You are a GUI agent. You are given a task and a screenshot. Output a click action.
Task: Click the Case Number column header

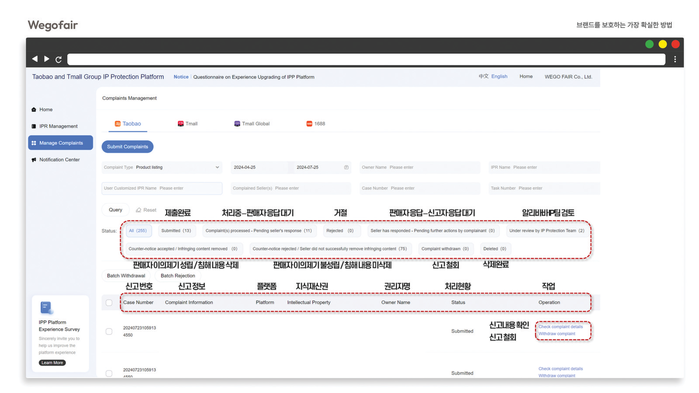[138, 303]
